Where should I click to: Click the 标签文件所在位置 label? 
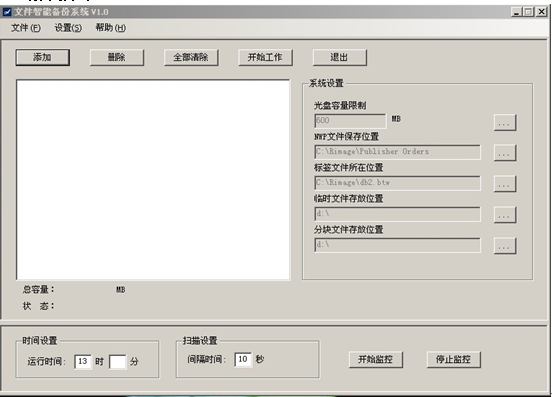pyautogui.click(x=349, y=168)
